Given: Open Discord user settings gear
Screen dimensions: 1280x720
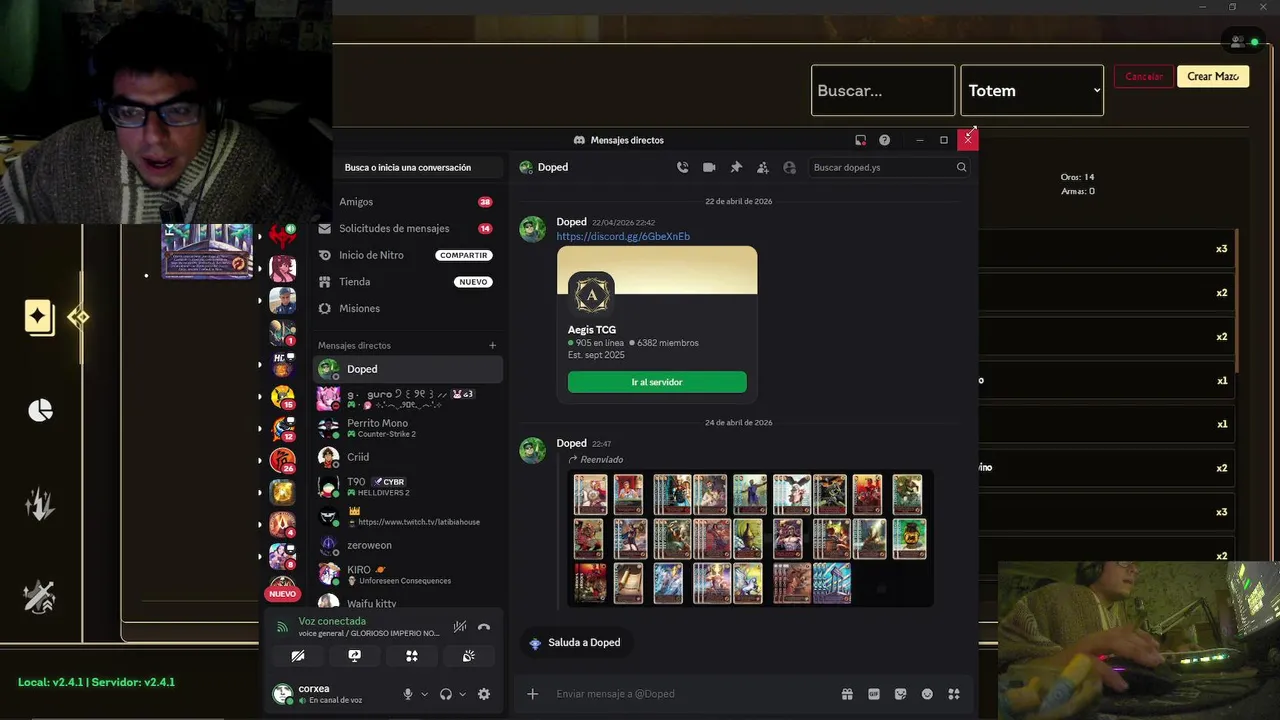Looking at the screenshot, I should 484,694.
